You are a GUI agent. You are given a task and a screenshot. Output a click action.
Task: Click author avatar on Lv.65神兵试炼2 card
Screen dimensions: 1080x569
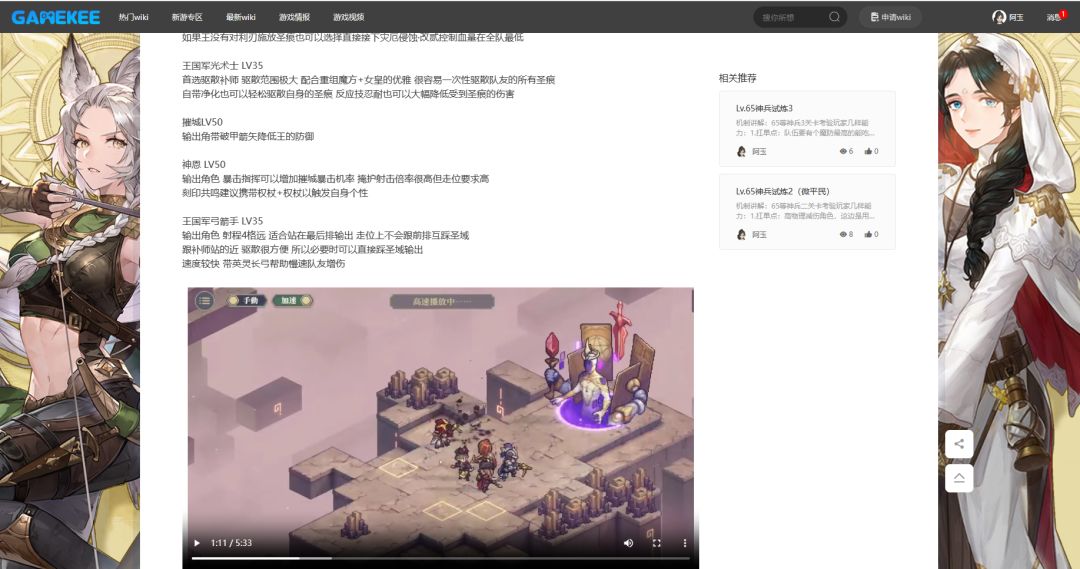tap(741, 235)
